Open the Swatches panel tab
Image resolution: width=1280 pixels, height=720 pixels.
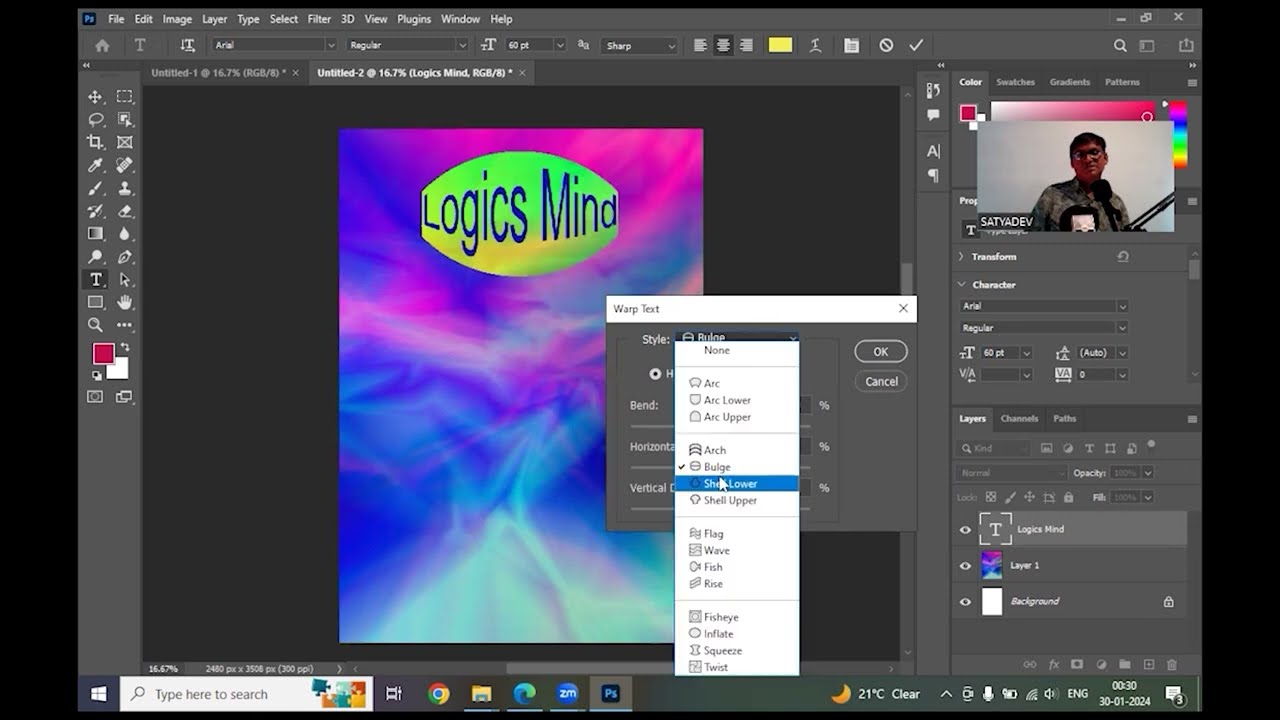(1015, 82)
